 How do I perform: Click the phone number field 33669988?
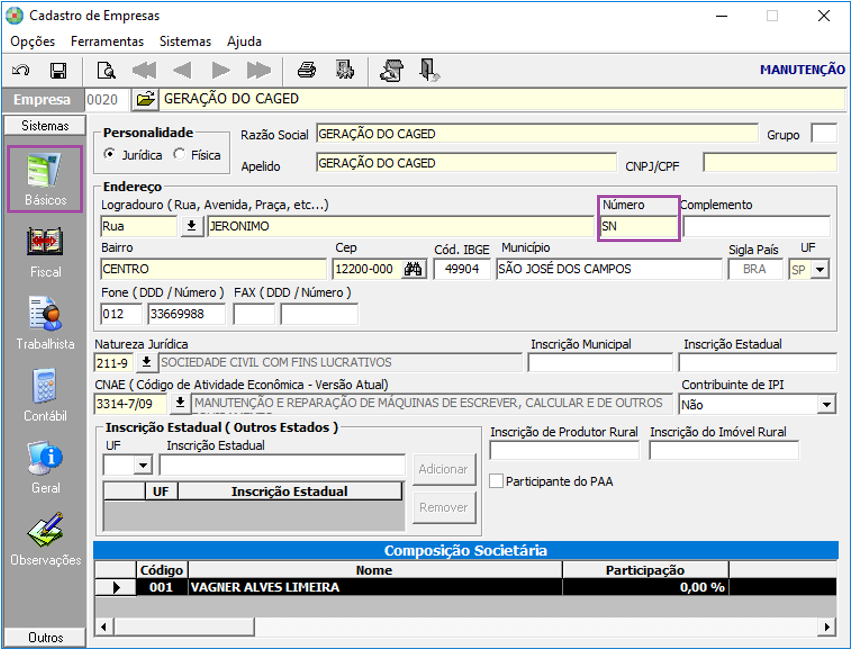pyautogui.click(x=187, y=314)
